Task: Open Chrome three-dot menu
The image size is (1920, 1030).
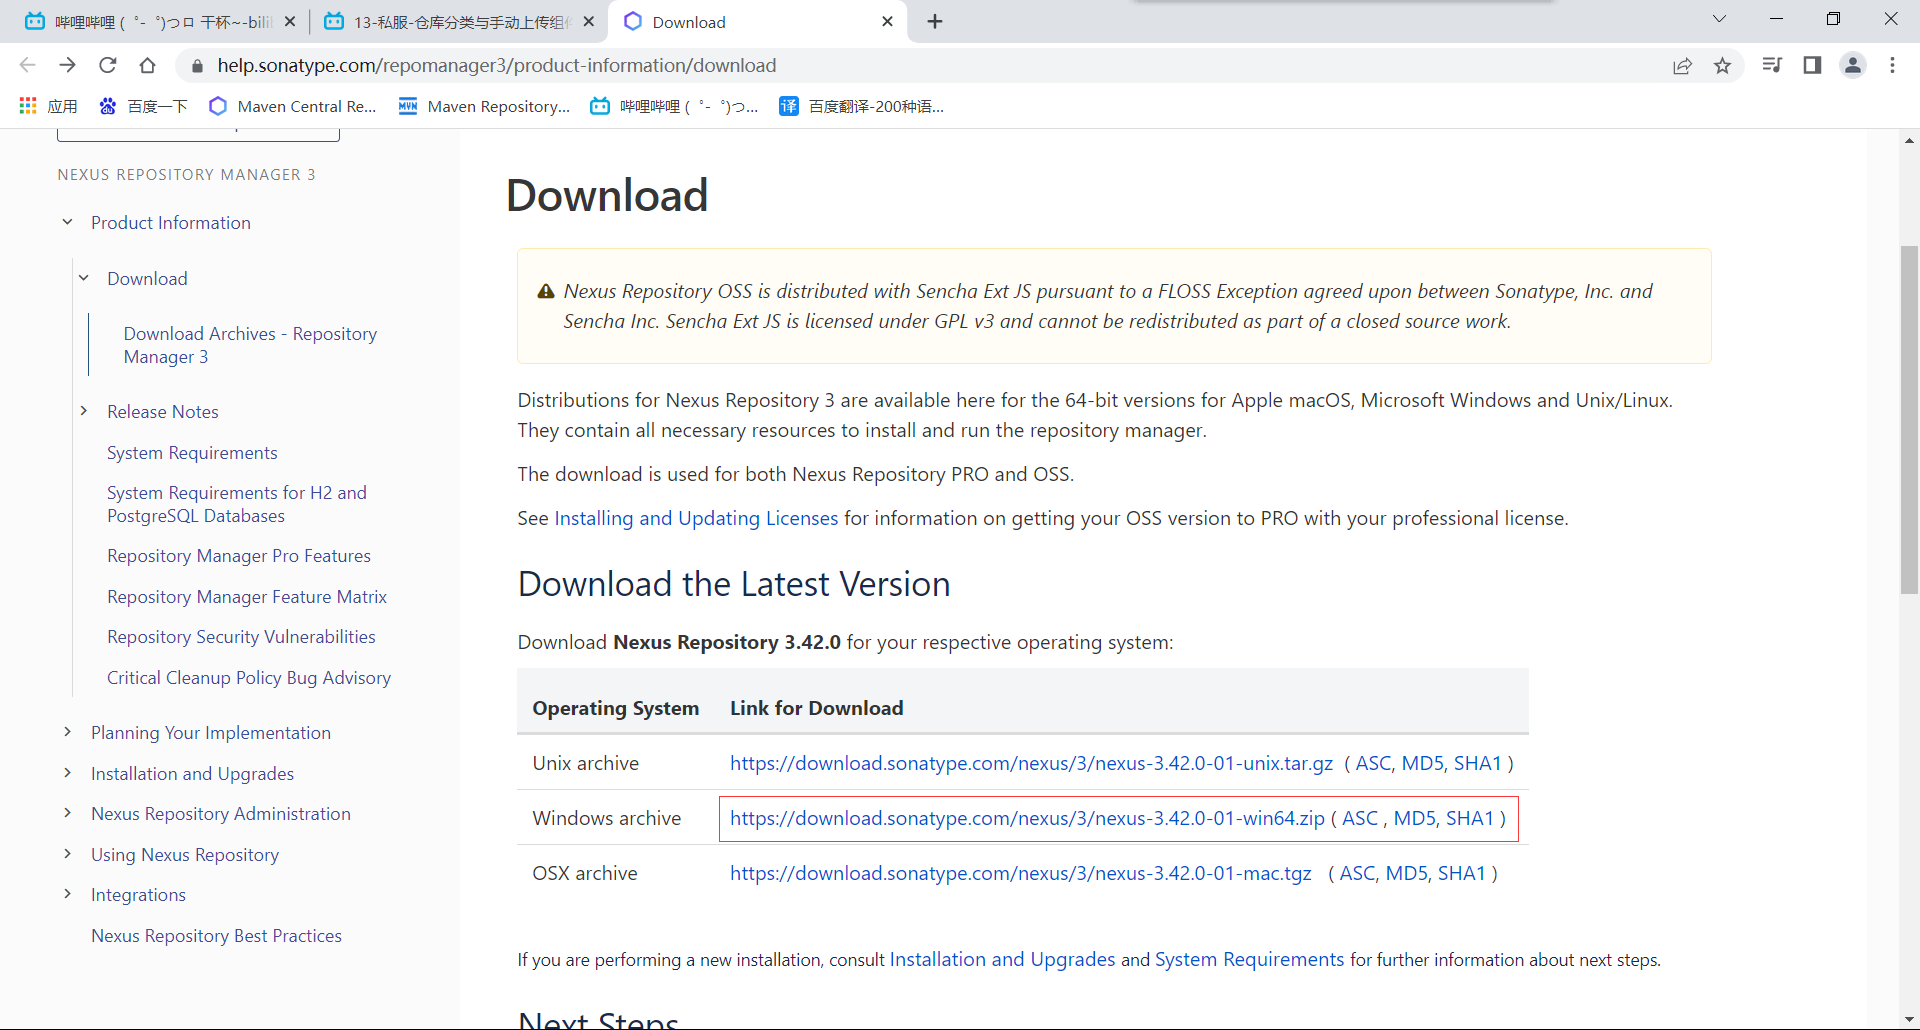Action: click(x=1892, y=65)
